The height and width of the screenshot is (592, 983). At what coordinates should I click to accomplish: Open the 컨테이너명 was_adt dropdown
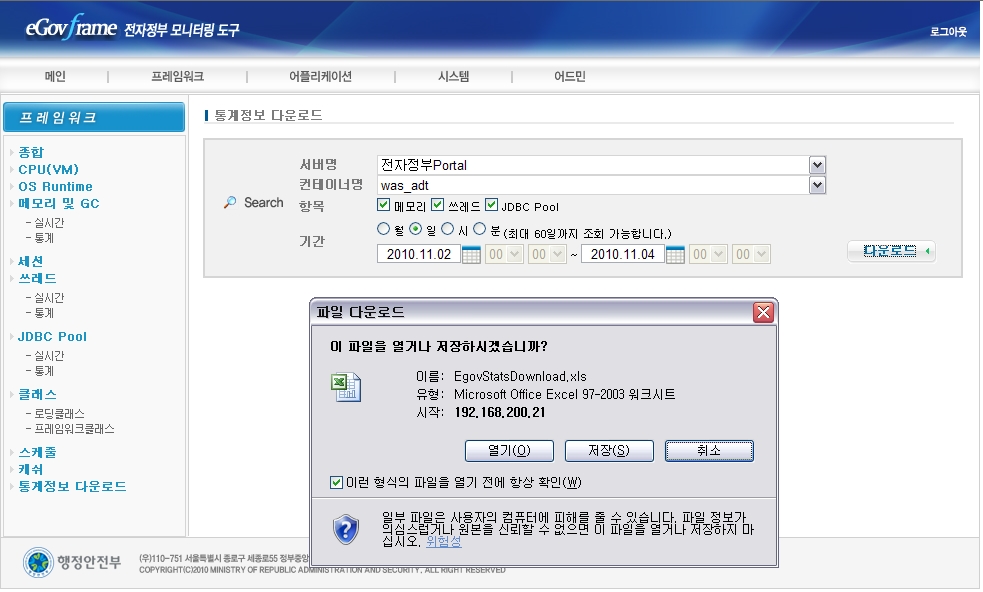tap(817, 185)
